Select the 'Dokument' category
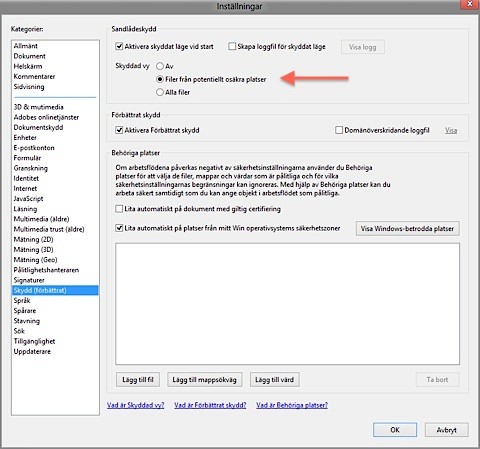The width and height of the screenshot is (480, 449). [55, 56]
